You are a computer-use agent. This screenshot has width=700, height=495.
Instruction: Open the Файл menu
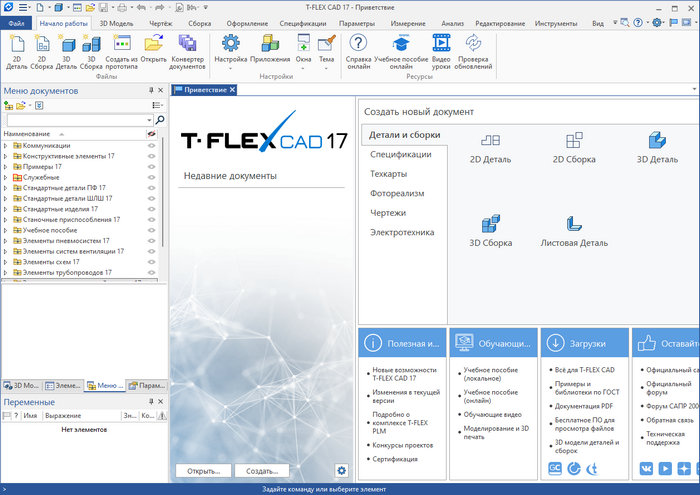point(16,23)
